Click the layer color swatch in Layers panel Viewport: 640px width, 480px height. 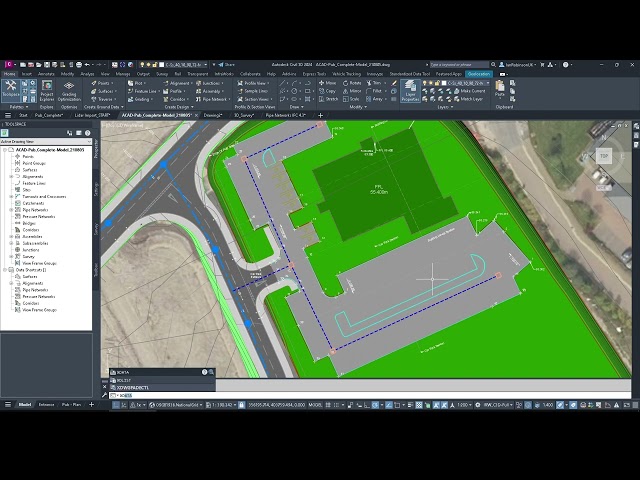[x=444, y=83]
